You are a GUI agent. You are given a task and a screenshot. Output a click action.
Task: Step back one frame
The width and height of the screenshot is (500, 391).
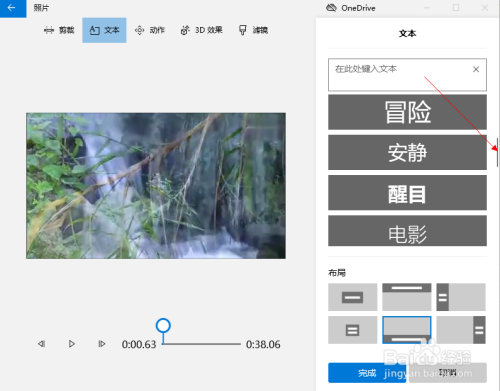(x=41, y=344)
